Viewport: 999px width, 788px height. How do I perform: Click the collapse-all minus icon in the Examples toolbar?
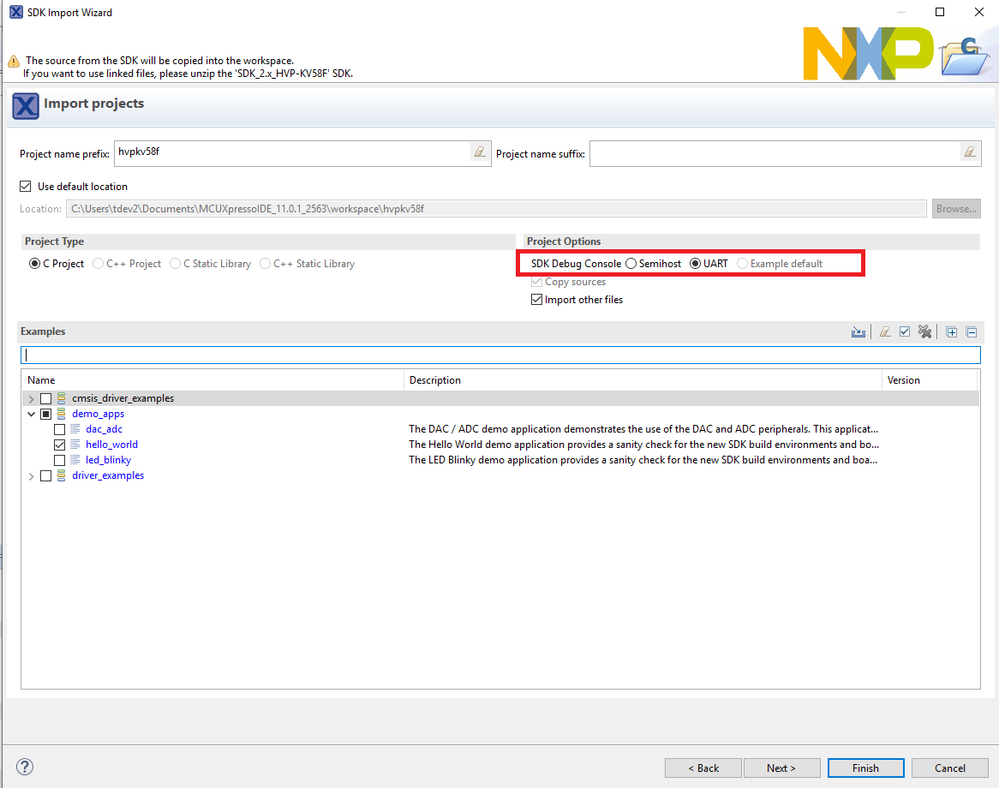(x=972, y=332)
